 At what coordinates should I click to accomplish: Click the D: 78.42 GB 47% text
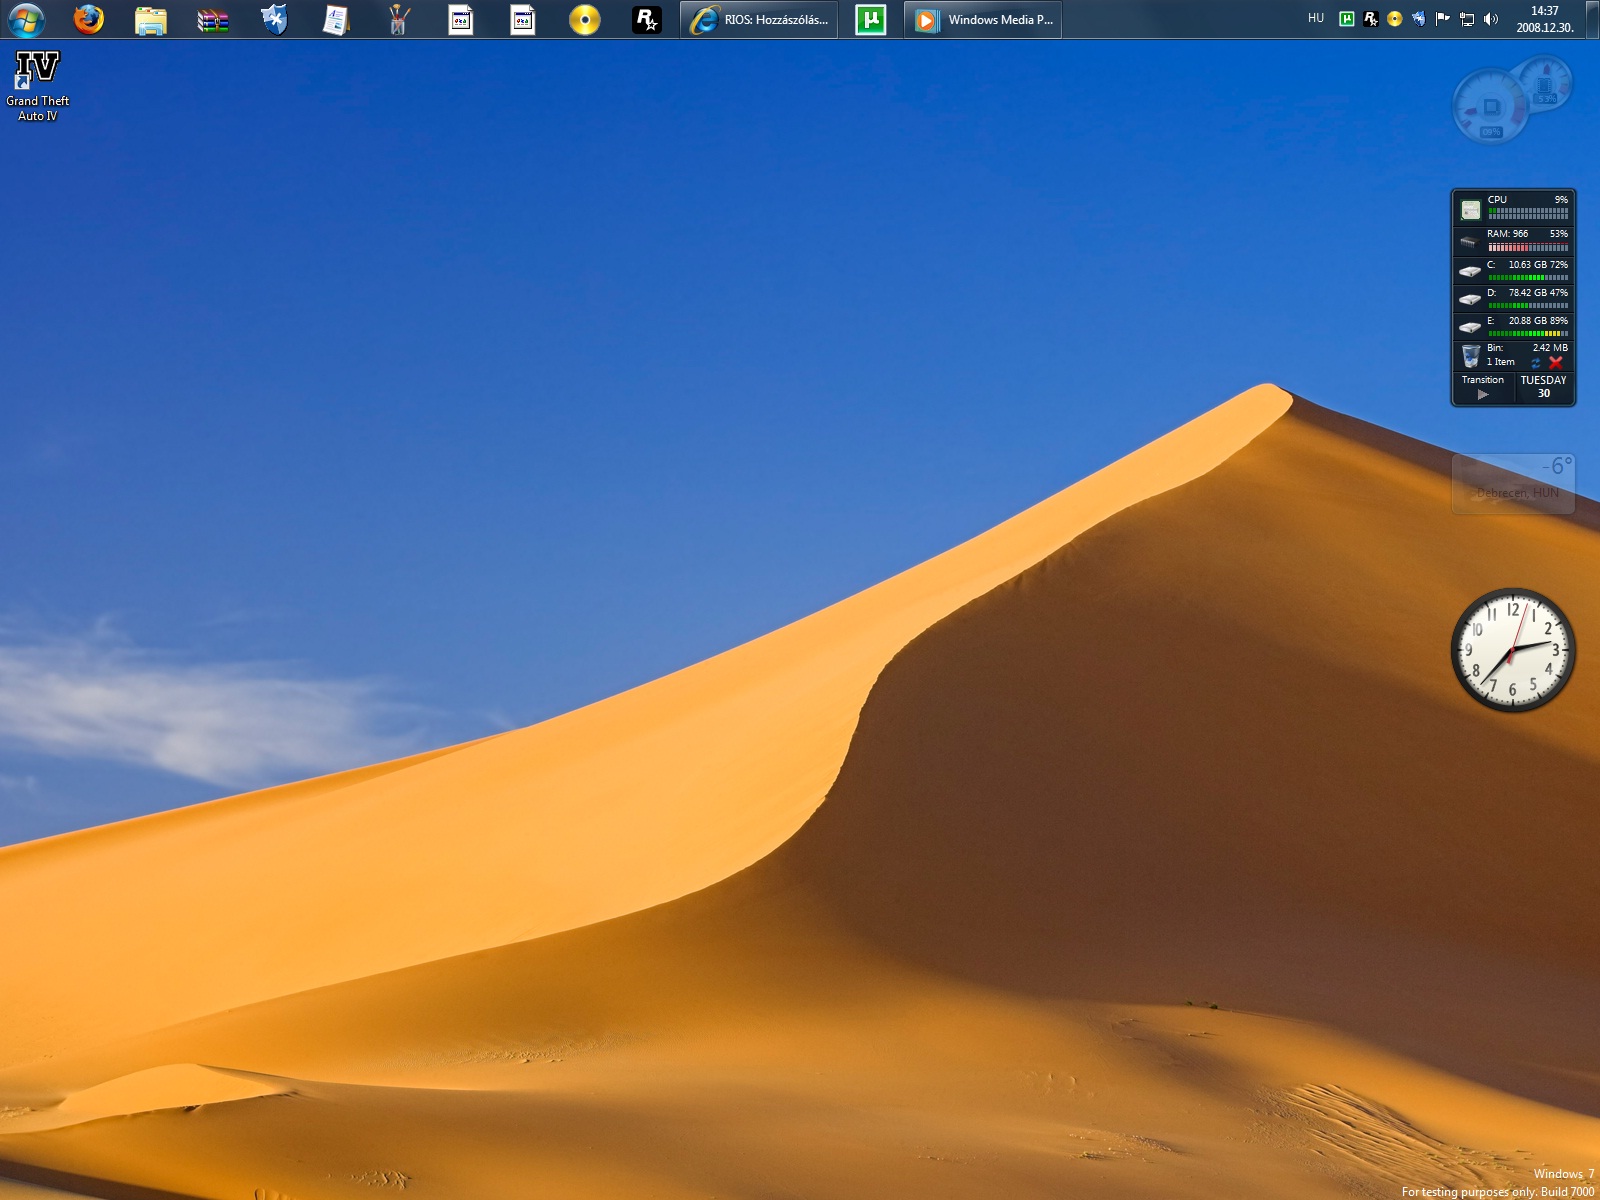[1528, 293]
